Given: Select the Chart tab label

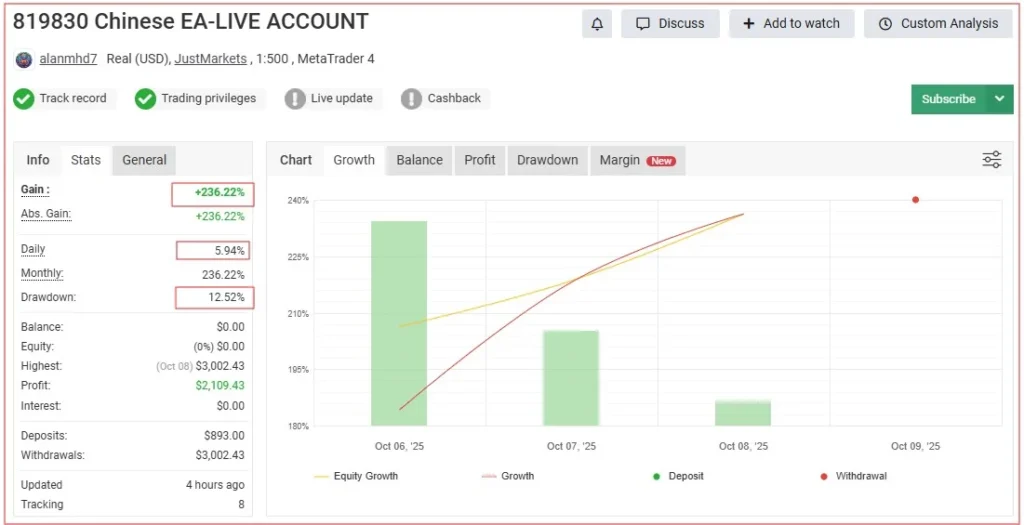Looking at the screenshot, I should click(x=296, y=160).
